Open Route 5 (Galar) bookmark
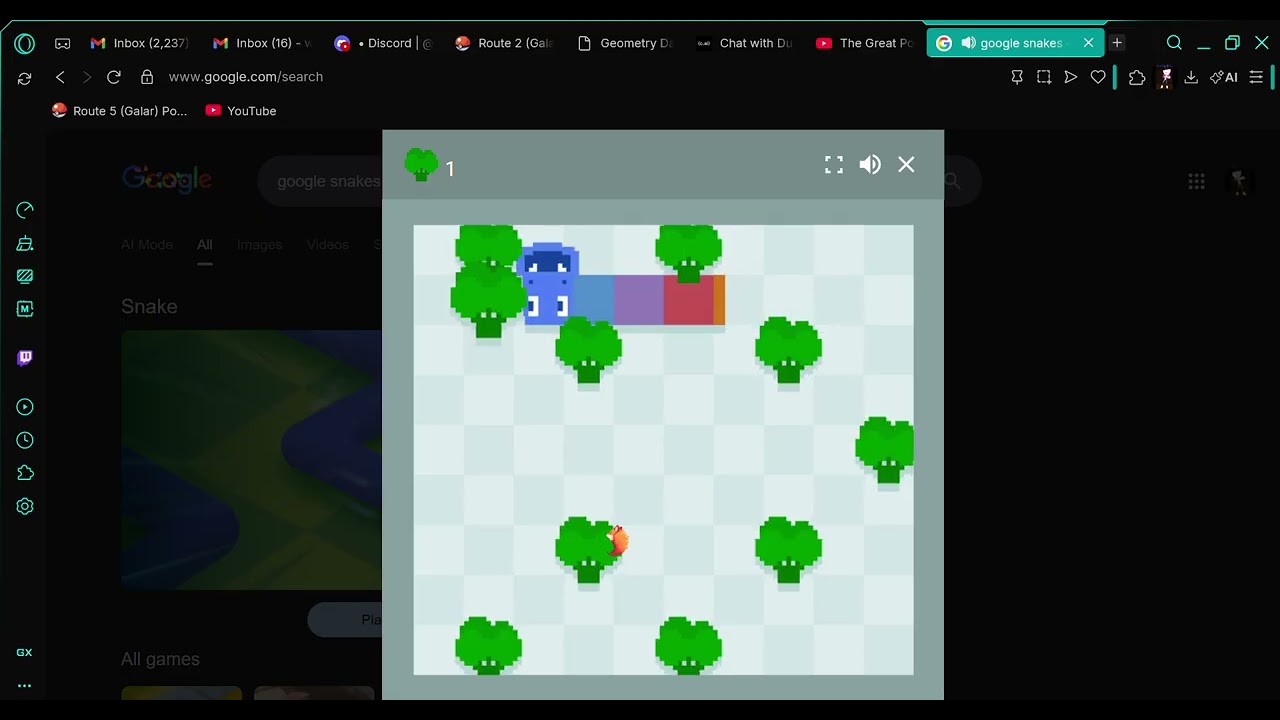This screenshot has height=720, width=1280. 119,111
